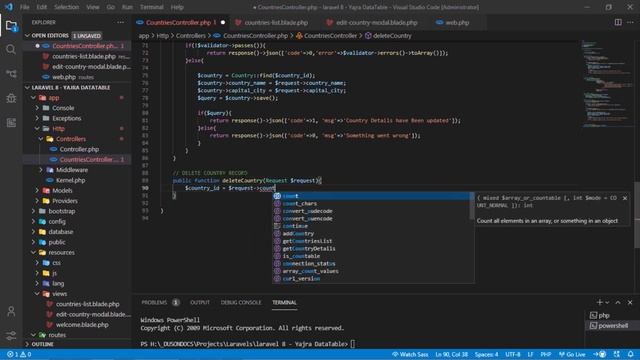Viewport: 640px width, 360px height.
Task: Click the feedback icon in status bar
Action: [x=616, y=354]
